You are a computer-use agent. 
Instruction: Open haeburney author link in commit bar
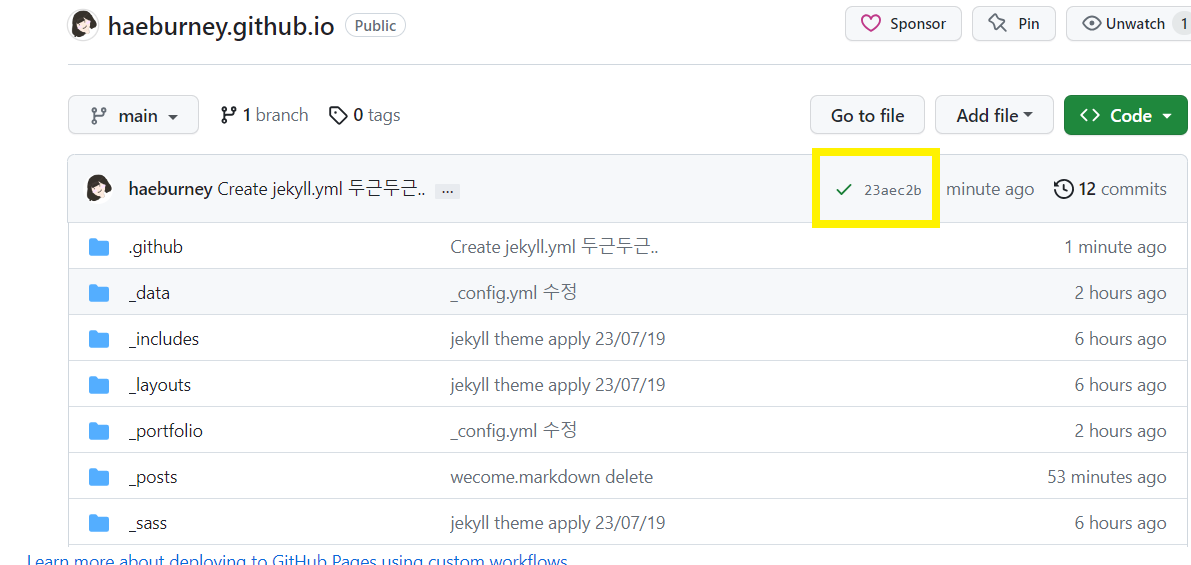tap(170, 189)
